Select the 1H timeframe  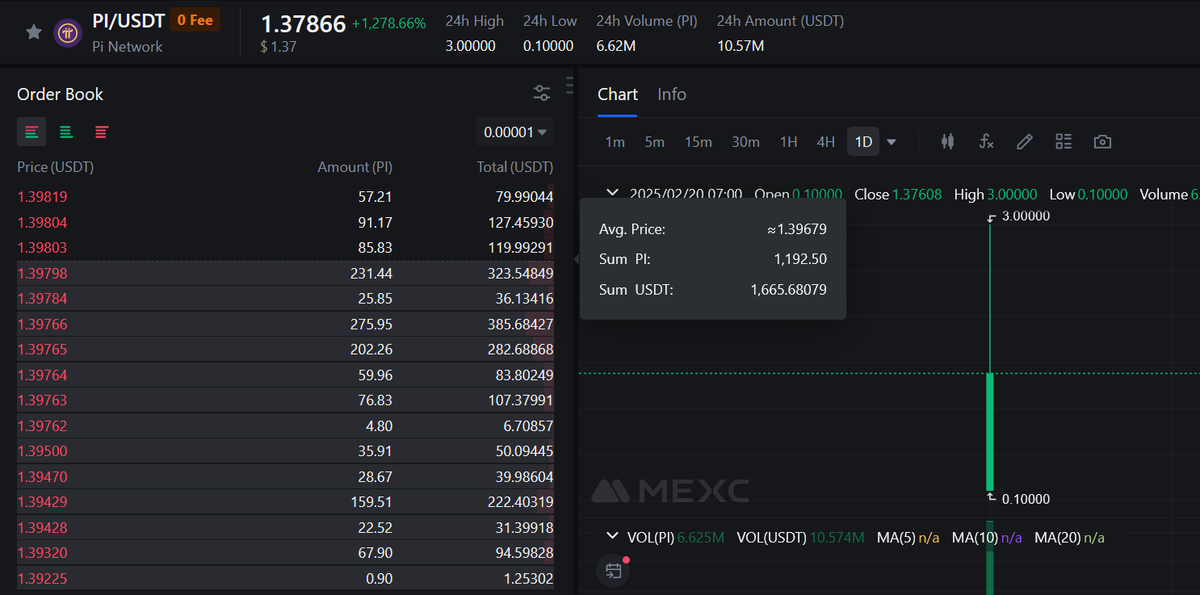click(788, 142)
